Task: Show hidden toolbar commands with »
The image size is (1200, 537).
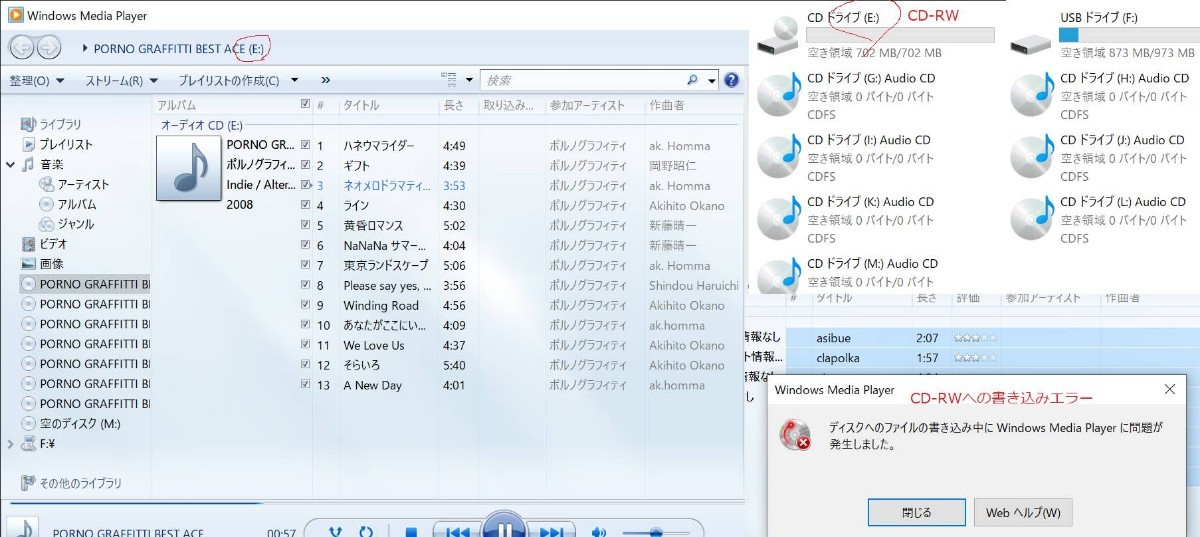Action: coord(325,80)
